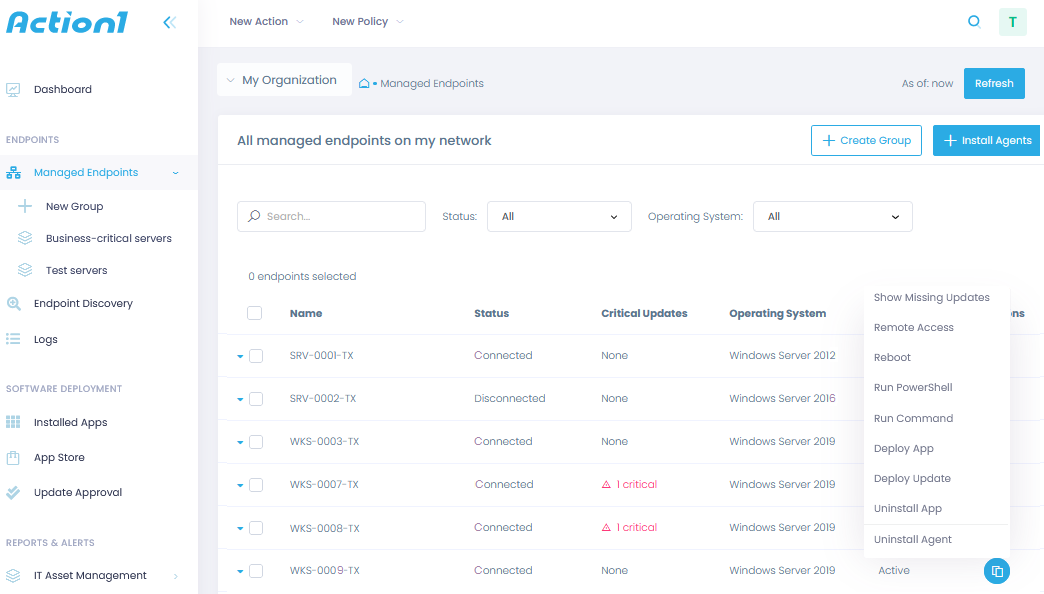1044x594 pixels.
Task: Click inside the Search text field
Action: pyautogui.click(x=331, y=216)
